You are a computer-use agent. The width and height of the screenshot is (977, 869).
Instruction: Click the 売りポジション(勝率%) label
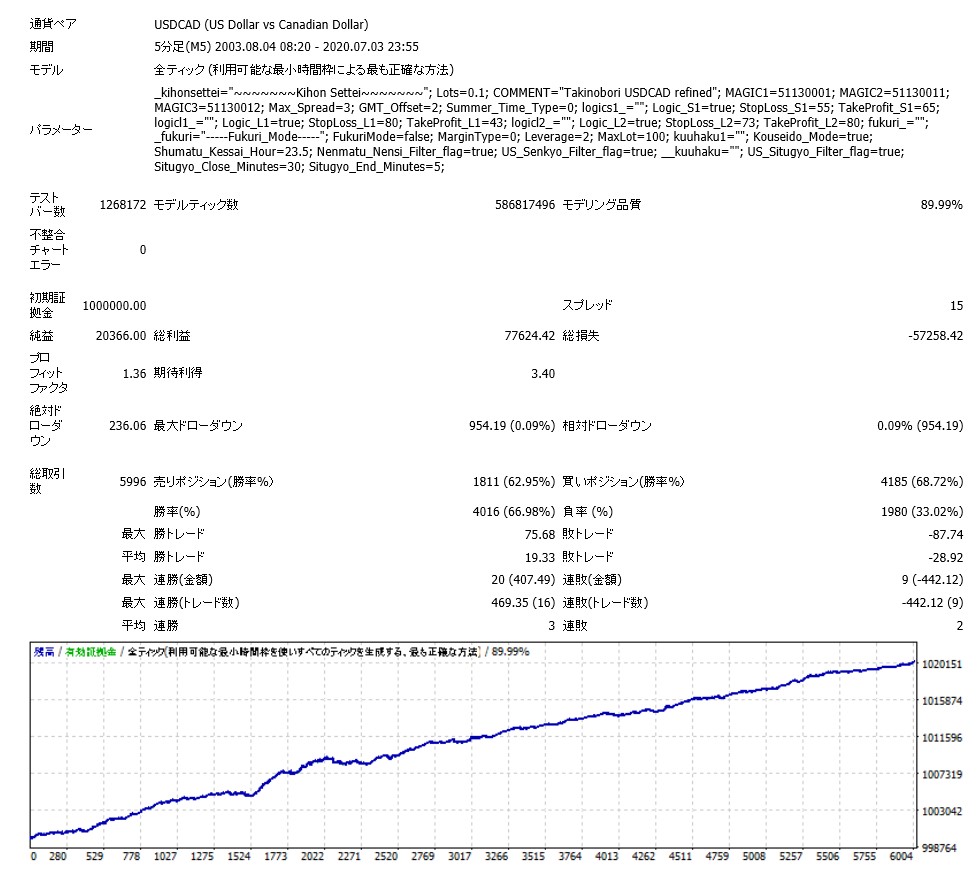(x=213, y=482)
